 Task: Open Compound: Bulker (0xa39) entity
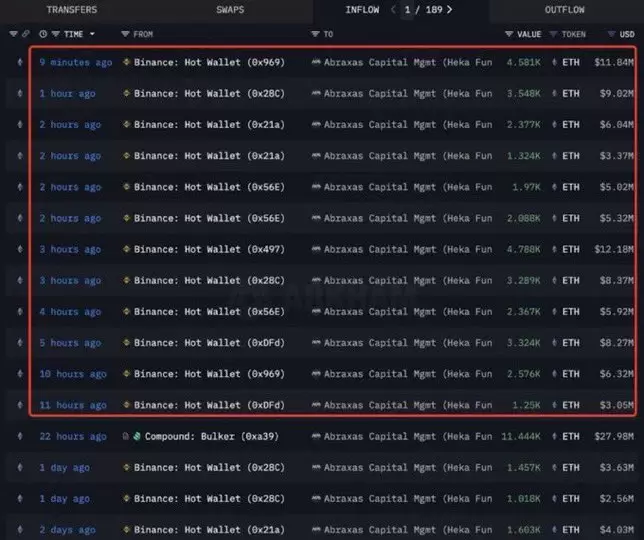[212, 436]
